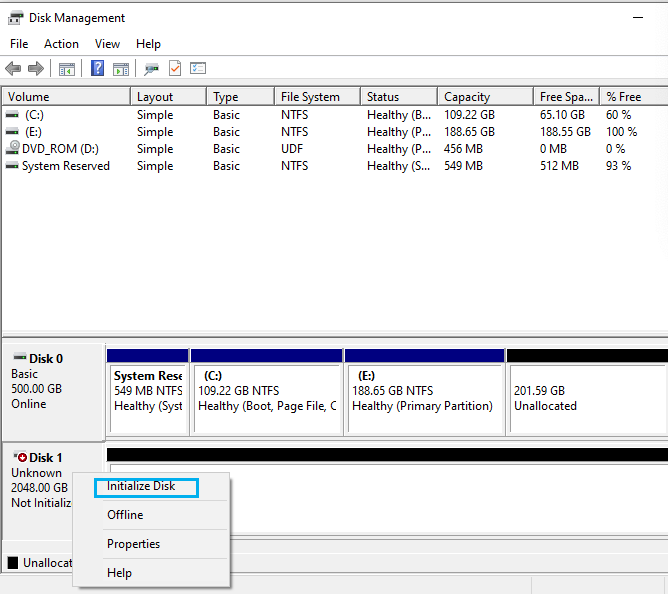The width and height of the screenshot is (668, 594).
Task: Click the Connect/Refresh disk toolbar icon
Action: [x=151, y=69]
